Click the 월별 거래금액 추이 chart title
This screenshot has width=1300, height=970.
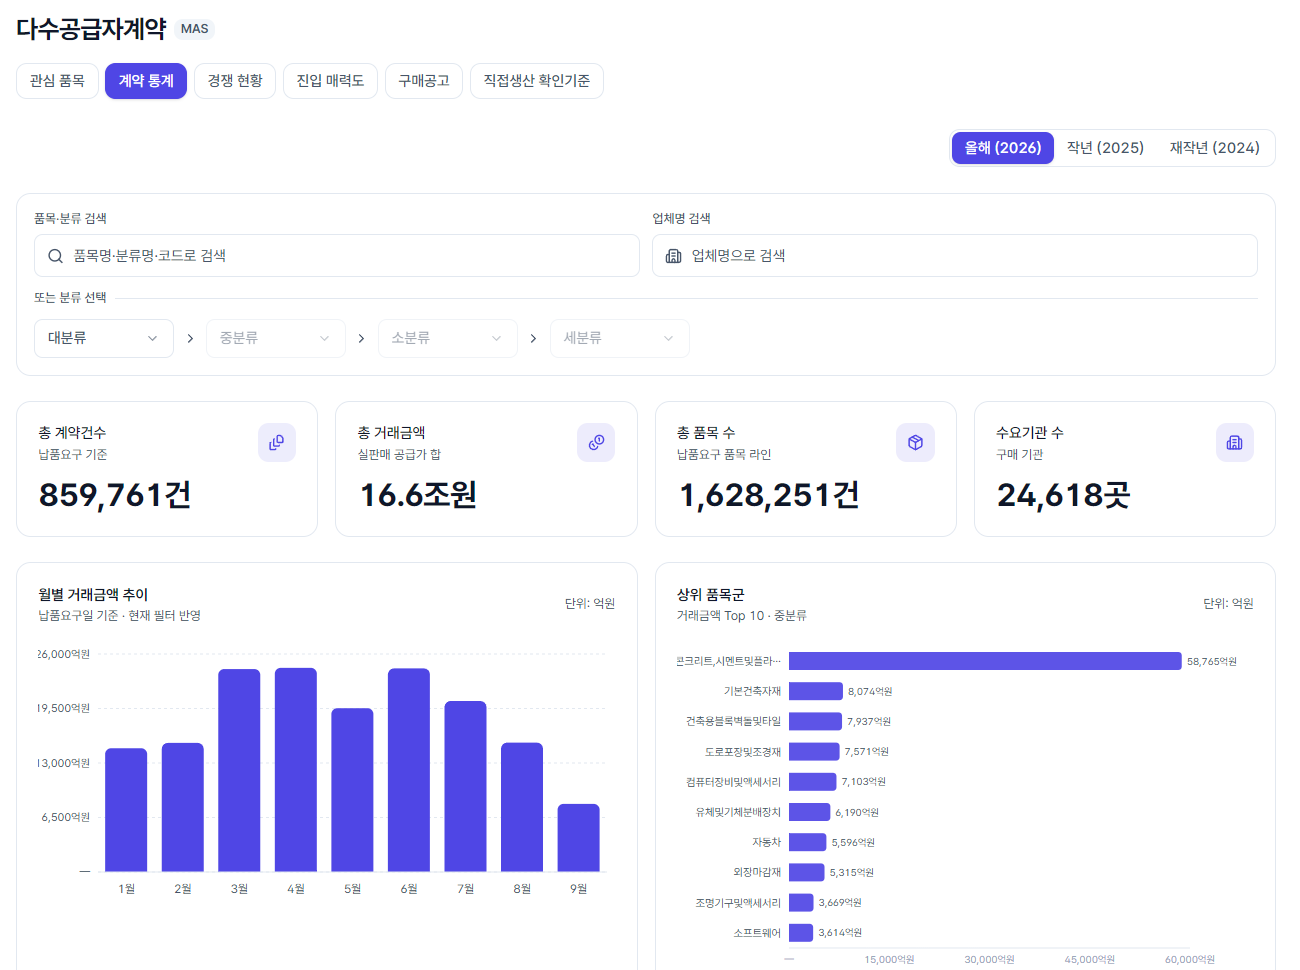[93, 595]
